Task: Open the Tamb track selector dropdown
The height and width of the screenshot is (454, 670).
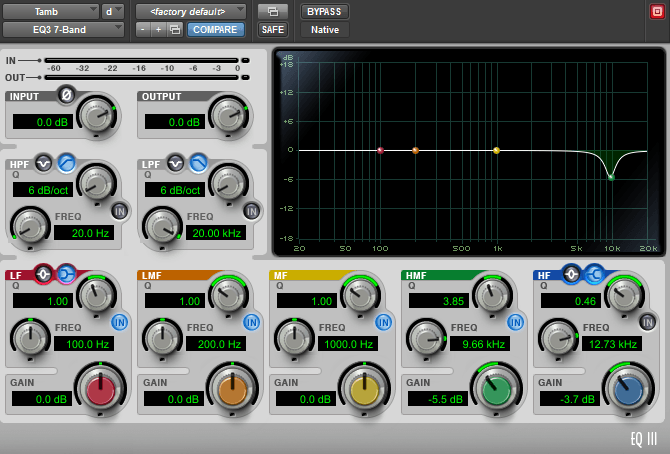Action: click(50, 11)
